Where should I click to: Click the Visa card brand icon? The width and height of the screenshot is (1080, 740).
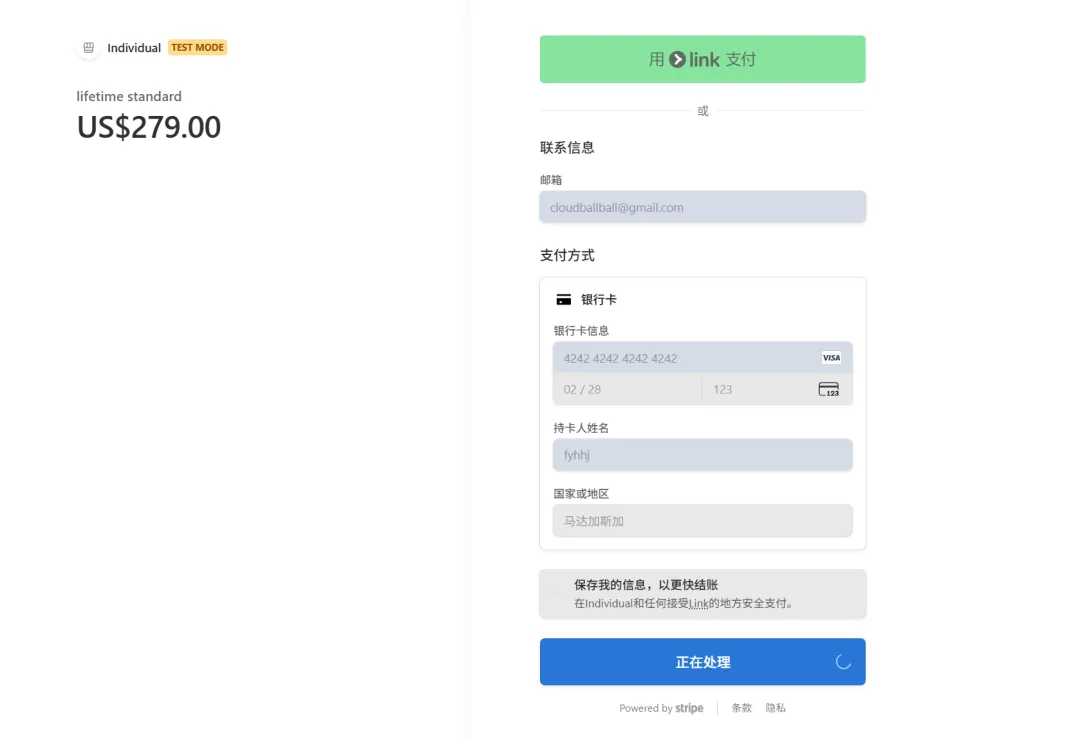click(830, 358)
